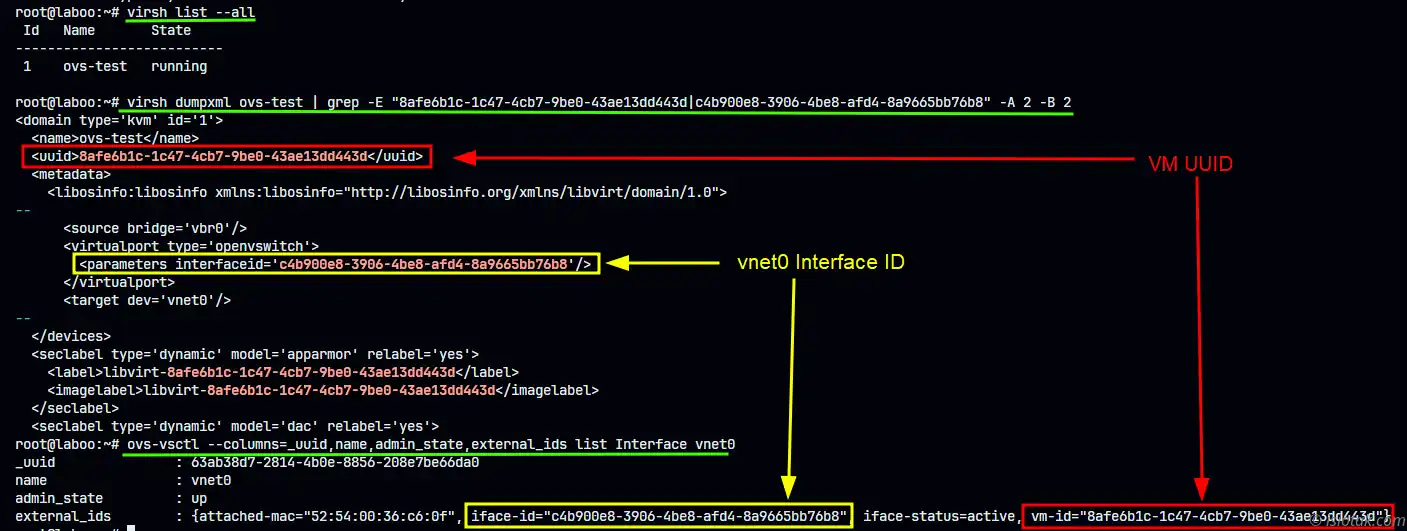Image resolution: width=1407 pixels, height=531 pixels.
Task: Click the seclabel model='dac' line
Action: pyautogui.click(x=235, y=426)
